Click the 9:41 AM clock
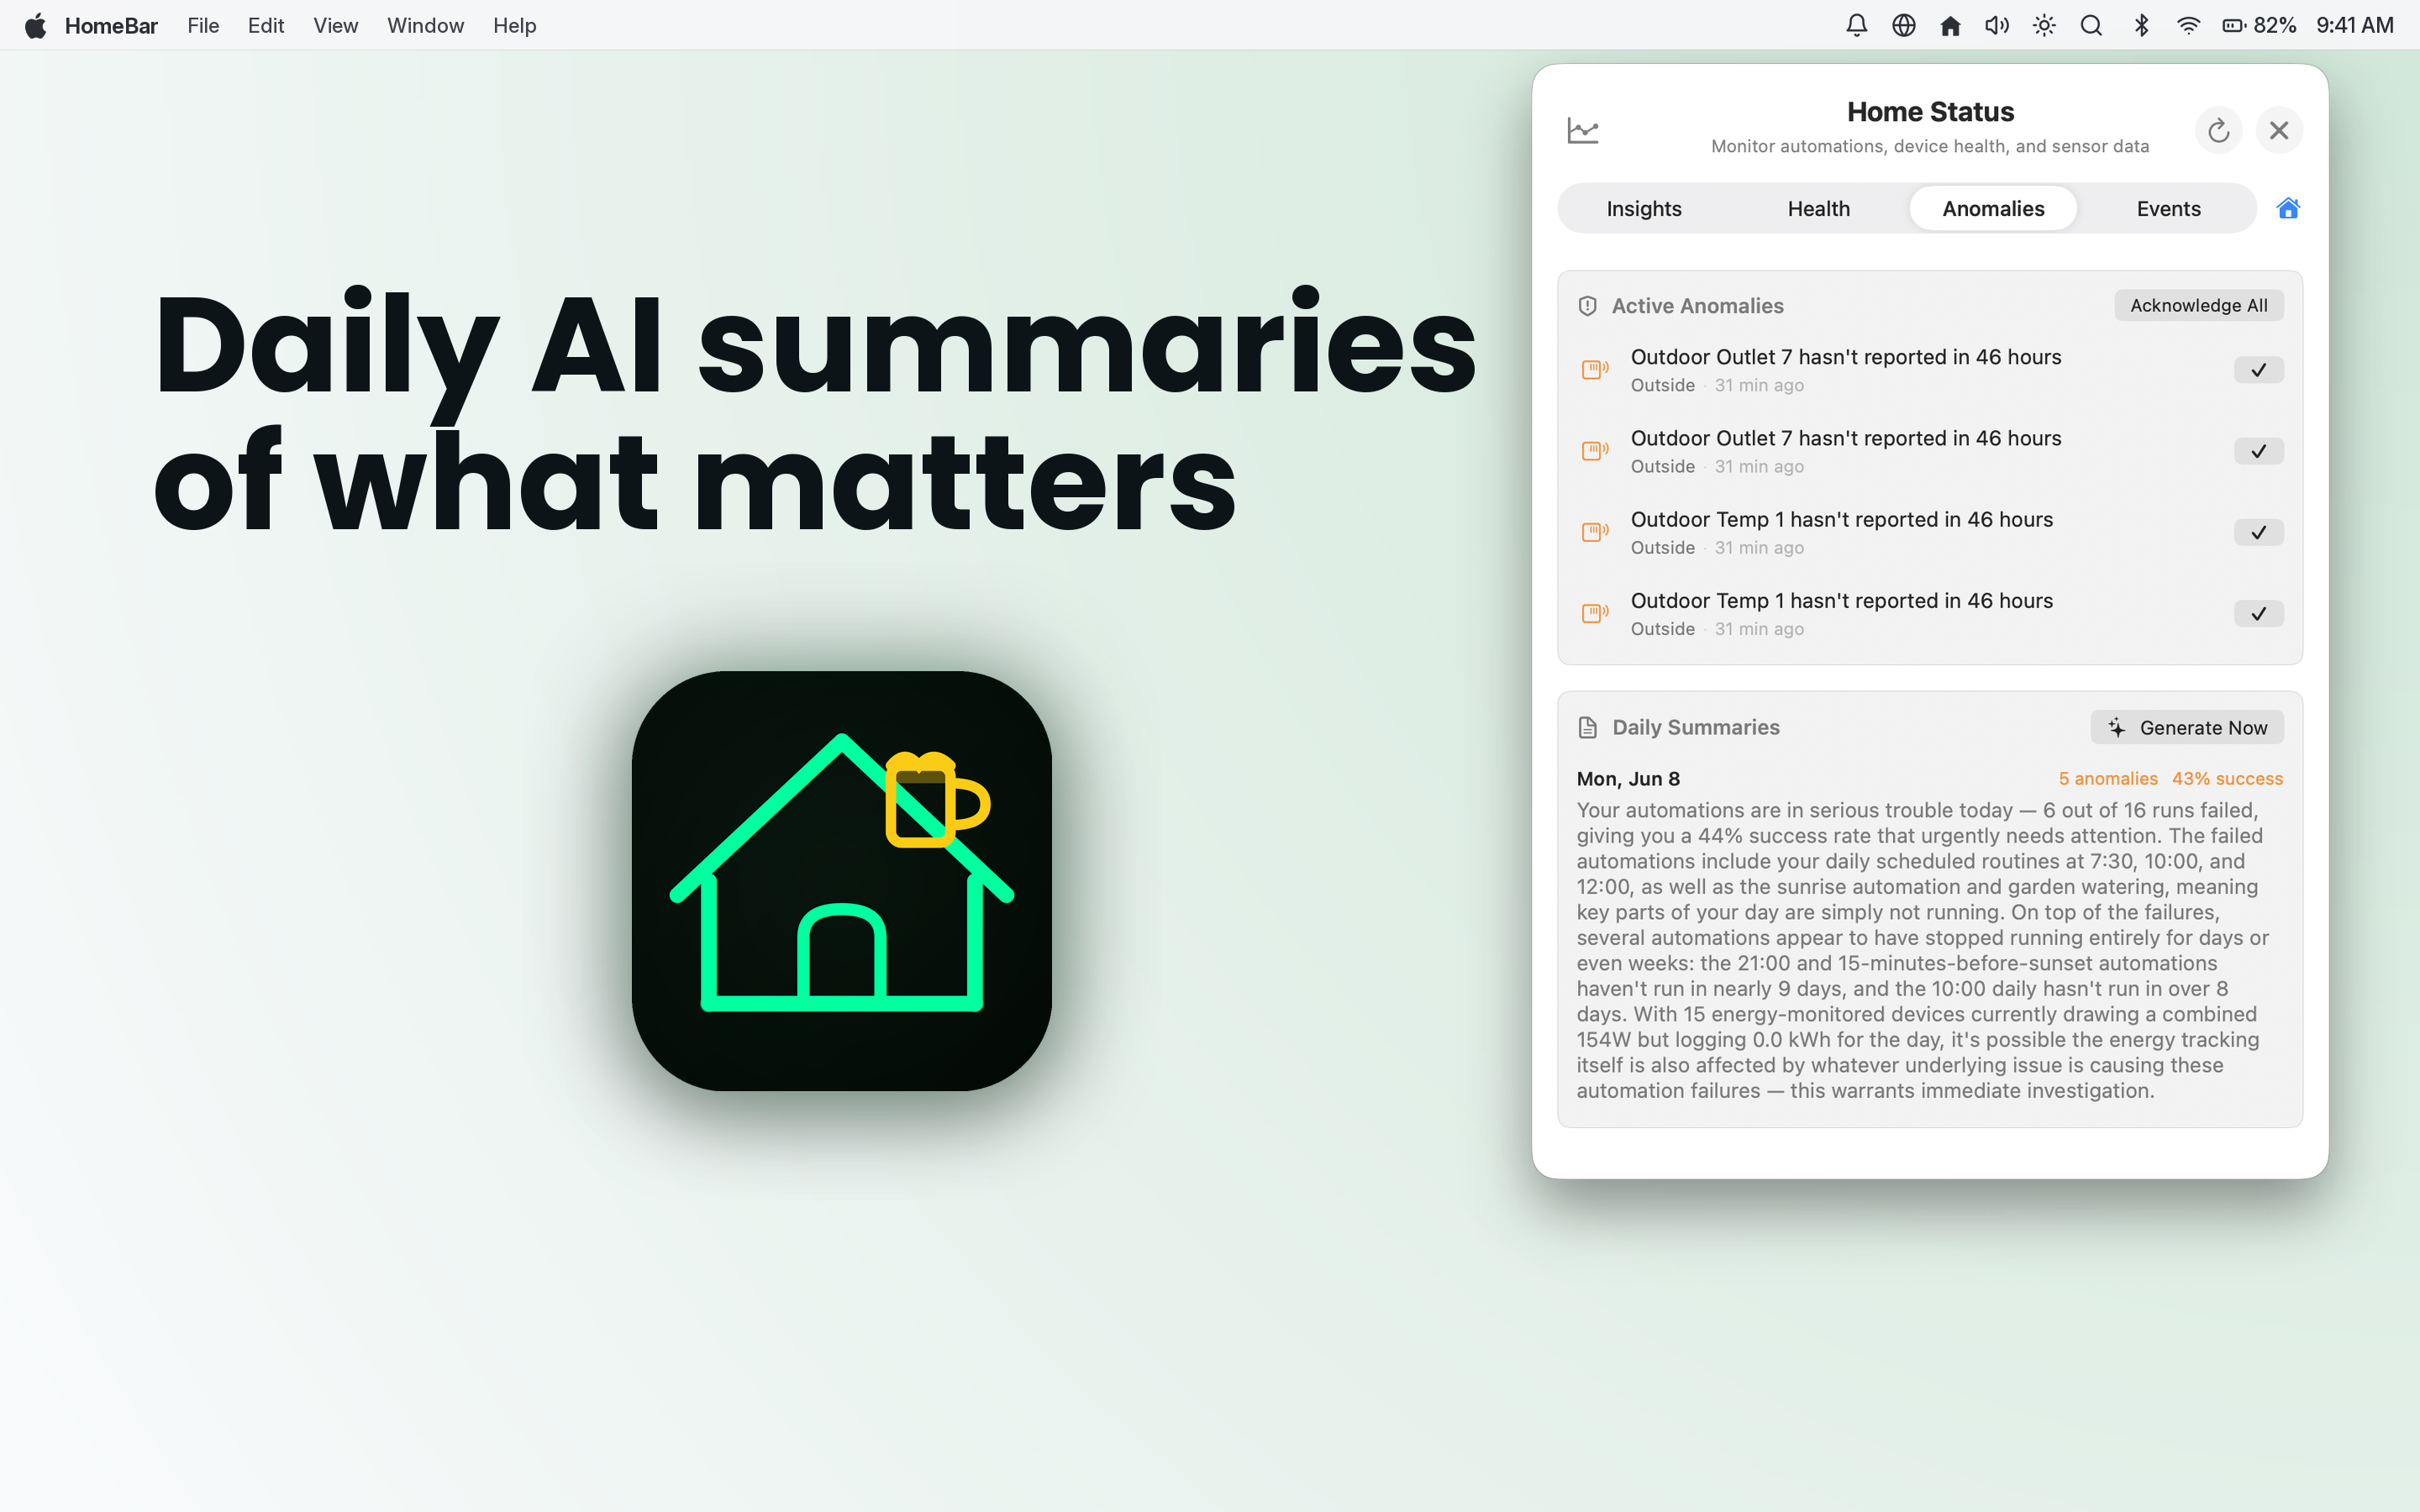The image size is (2420, 1512). tap(2354, 25)
